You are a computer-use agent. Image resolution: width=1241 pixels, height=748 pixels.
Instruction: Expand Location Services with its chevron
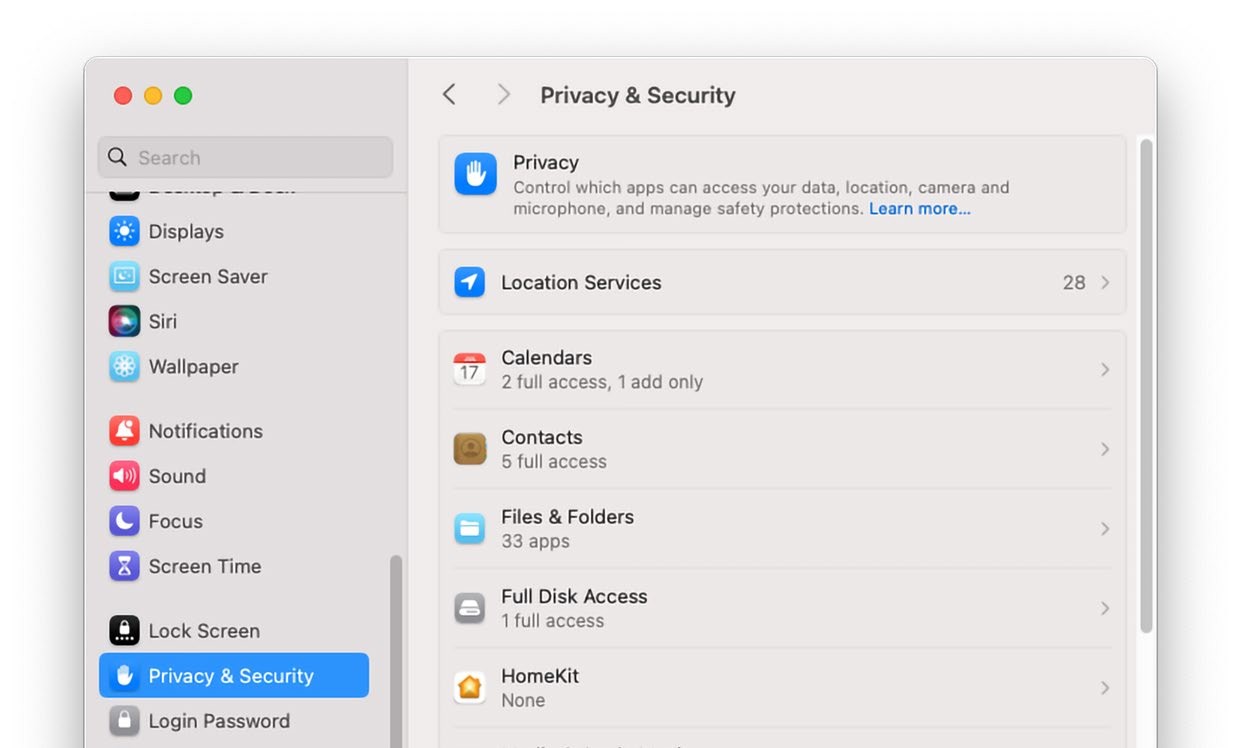[x=1105, y=282]
